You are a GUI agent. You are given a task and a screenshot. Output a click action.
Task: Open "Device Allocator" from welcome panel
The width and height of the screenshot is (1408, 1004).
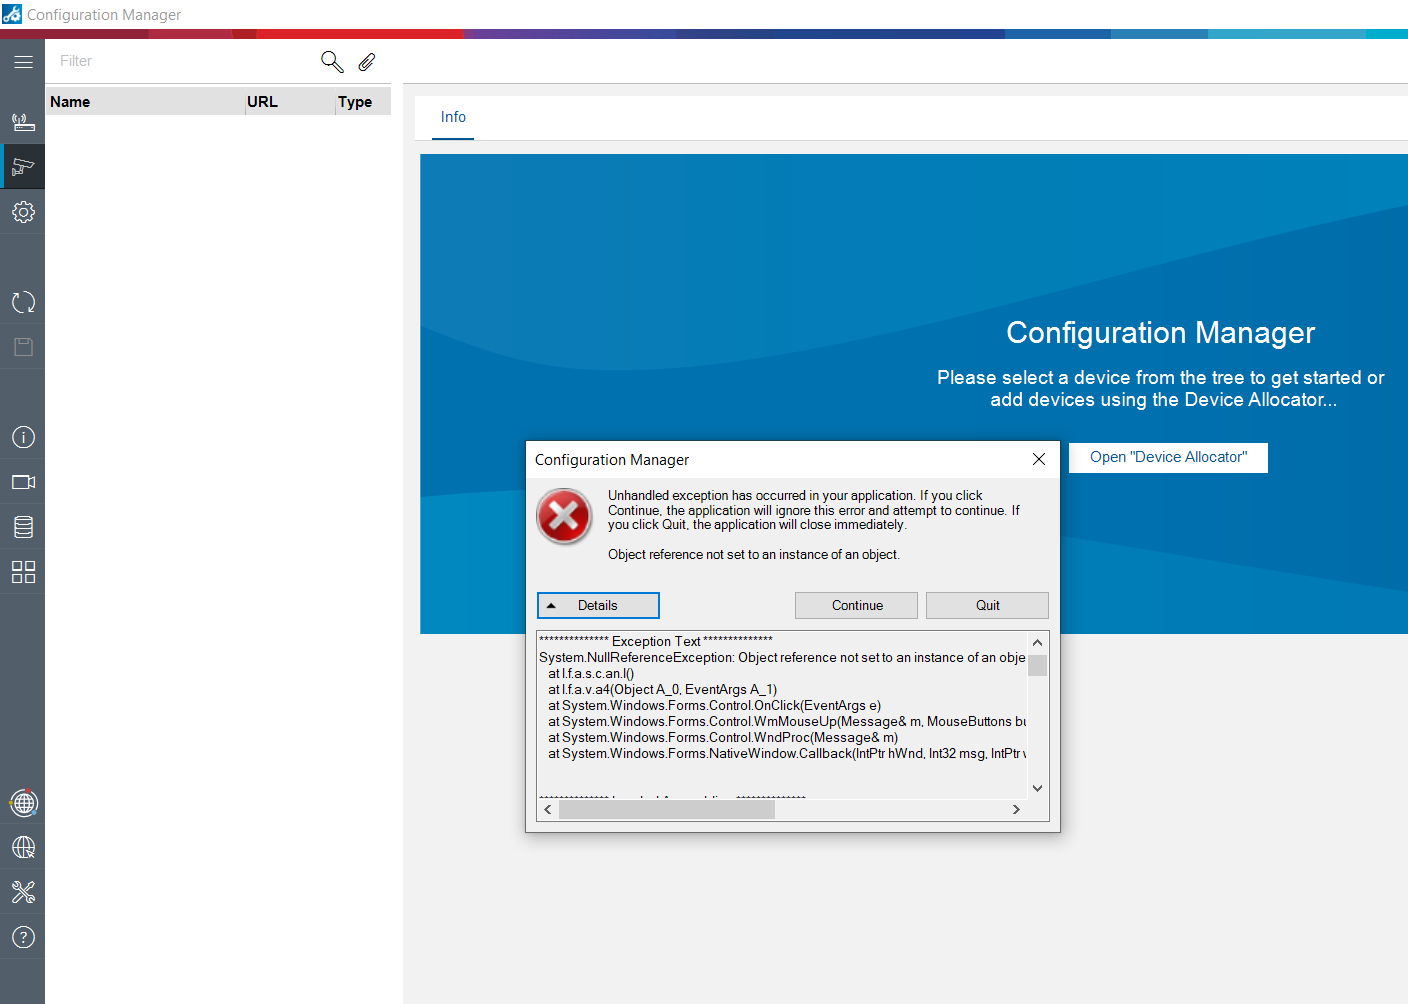coord(1168,457)
